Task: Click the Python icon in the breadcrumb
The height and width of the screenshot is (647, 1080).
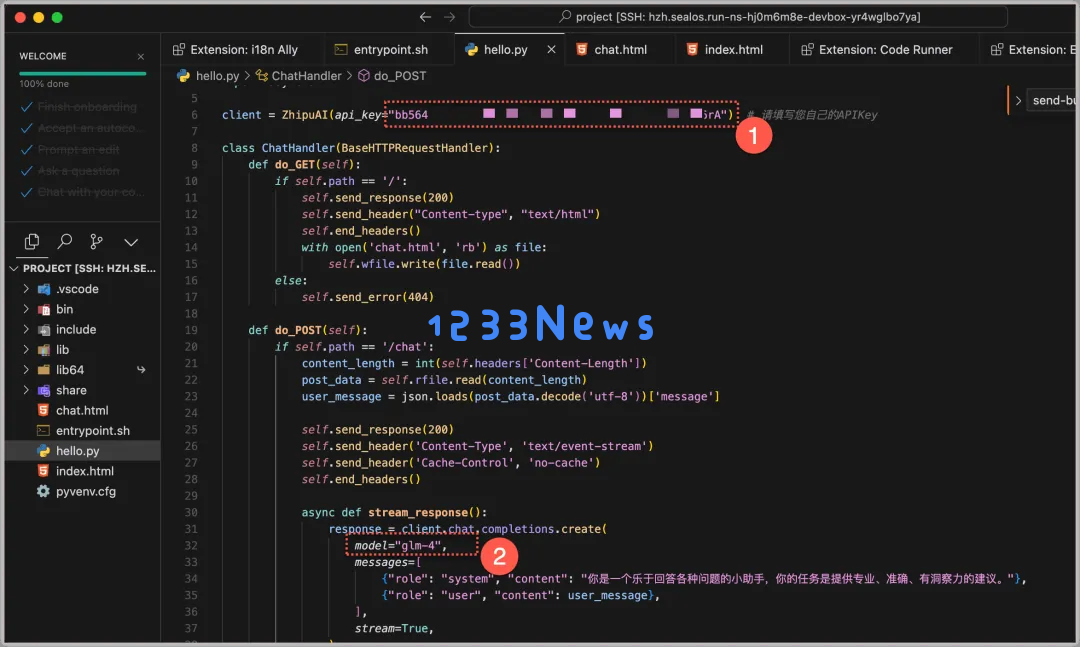Action: click(x=183, y=76)
